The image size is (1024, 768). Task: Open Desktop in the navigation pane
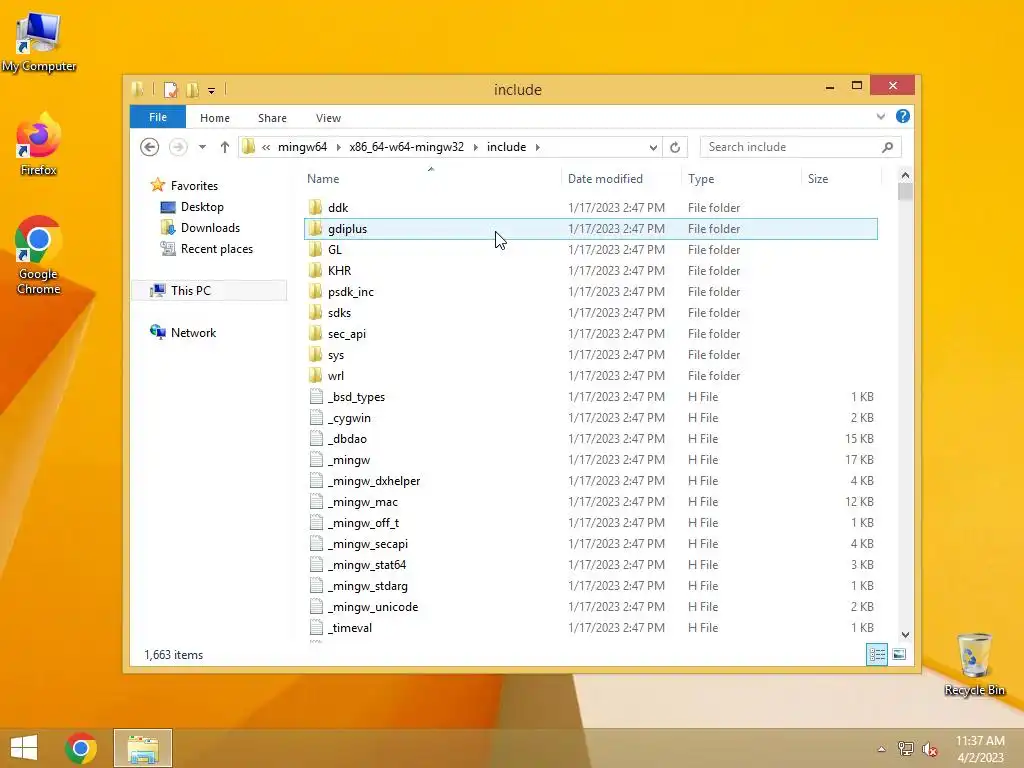pyautogui.click(x=202, y=207)
